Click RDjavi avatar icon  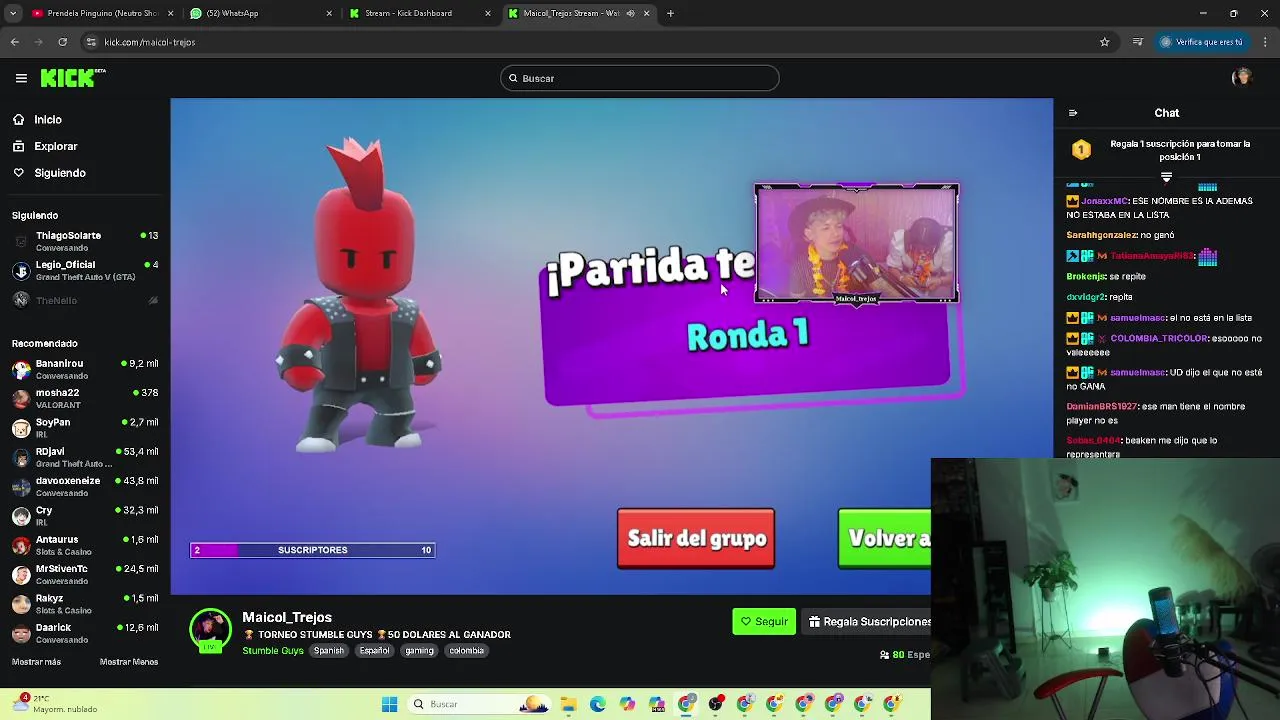coord(21,458)
